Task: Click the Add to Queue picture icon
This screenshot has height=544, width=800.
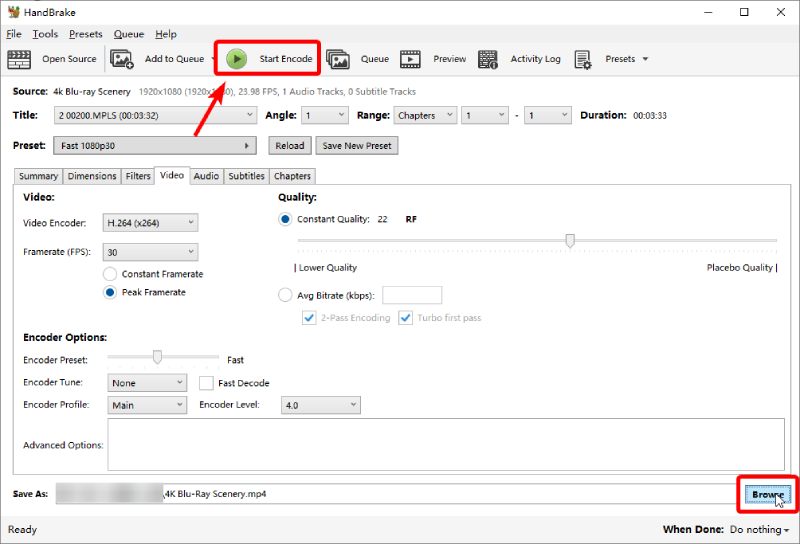Action: (122, 59)
